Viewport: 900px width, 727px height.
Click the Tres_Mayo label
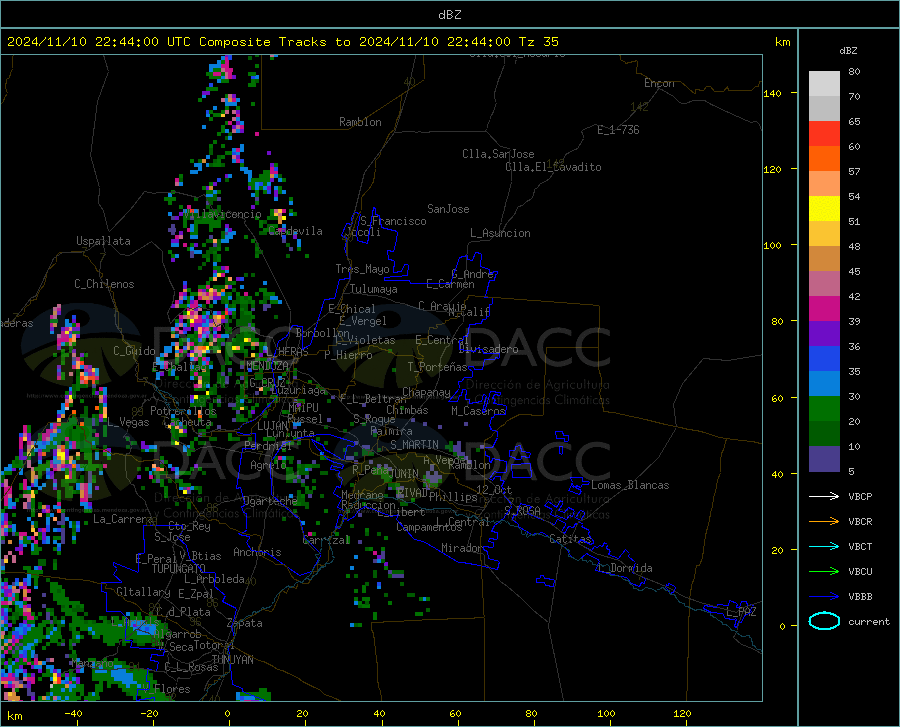362,269
